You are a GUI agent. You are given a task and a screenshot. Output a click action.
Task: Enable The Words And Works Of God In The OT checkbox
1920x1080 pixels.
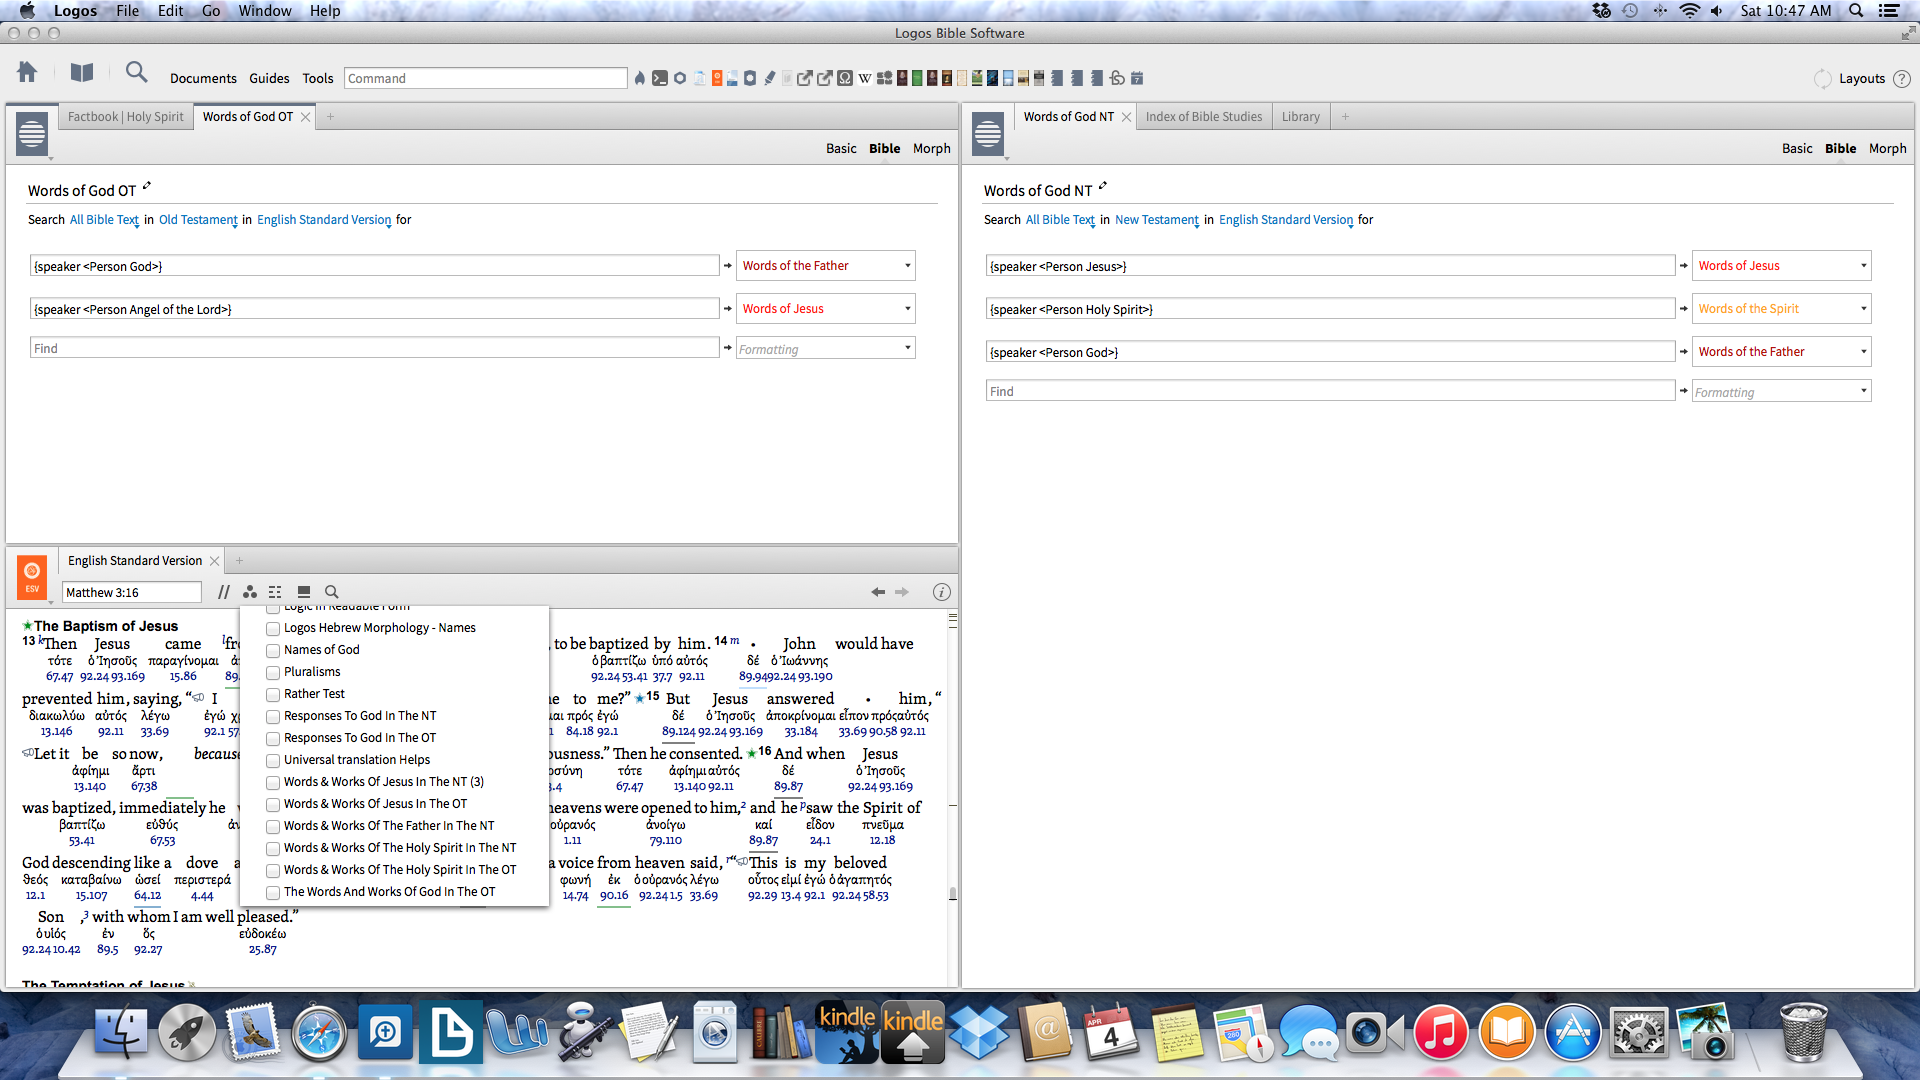coord(273,893)
